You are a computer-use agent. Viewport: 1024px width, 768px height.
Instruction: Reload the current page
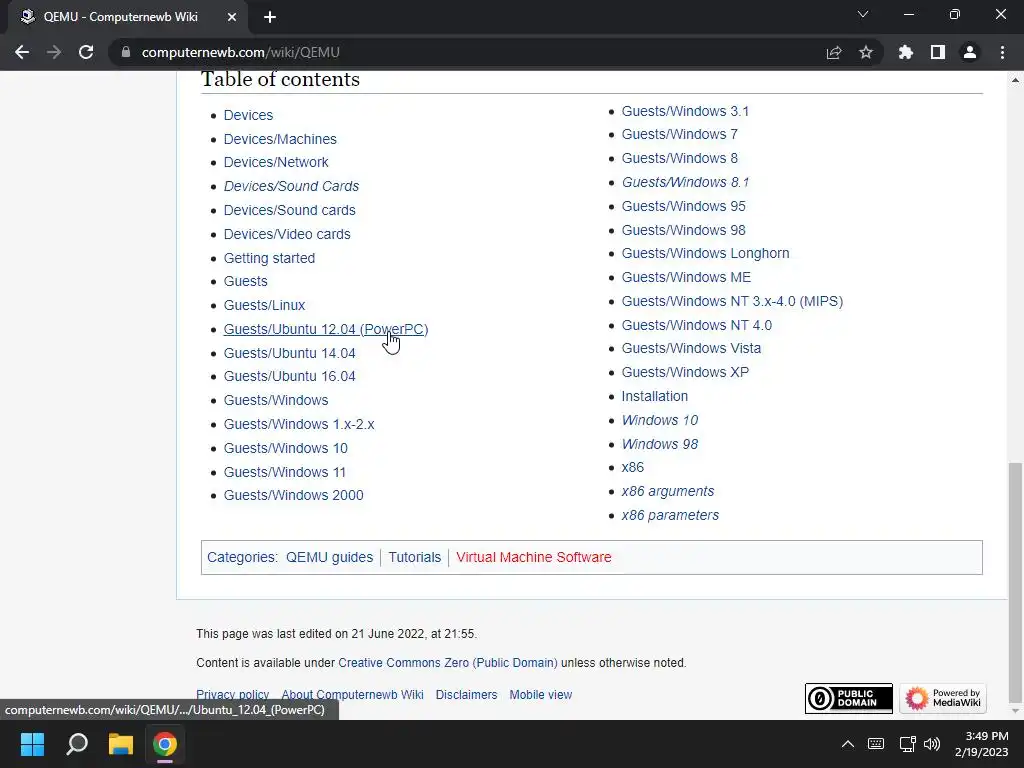click(86, 52)
